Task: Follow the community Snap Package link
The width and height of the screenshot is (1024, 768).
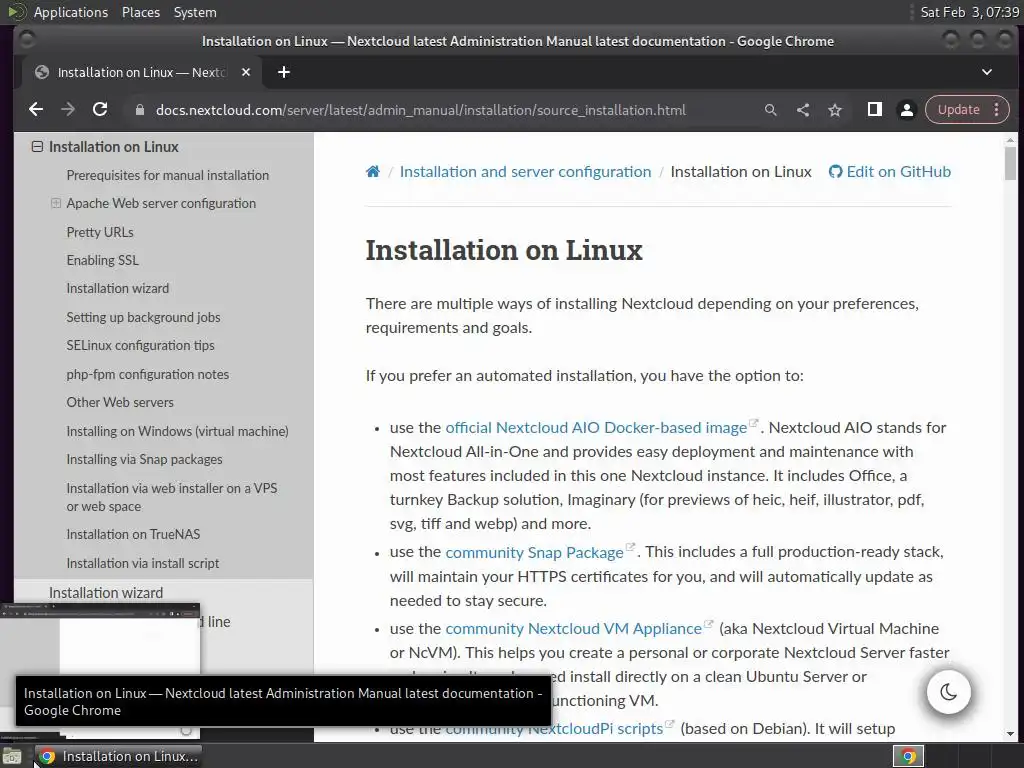Action: click(x=534, y=552)
